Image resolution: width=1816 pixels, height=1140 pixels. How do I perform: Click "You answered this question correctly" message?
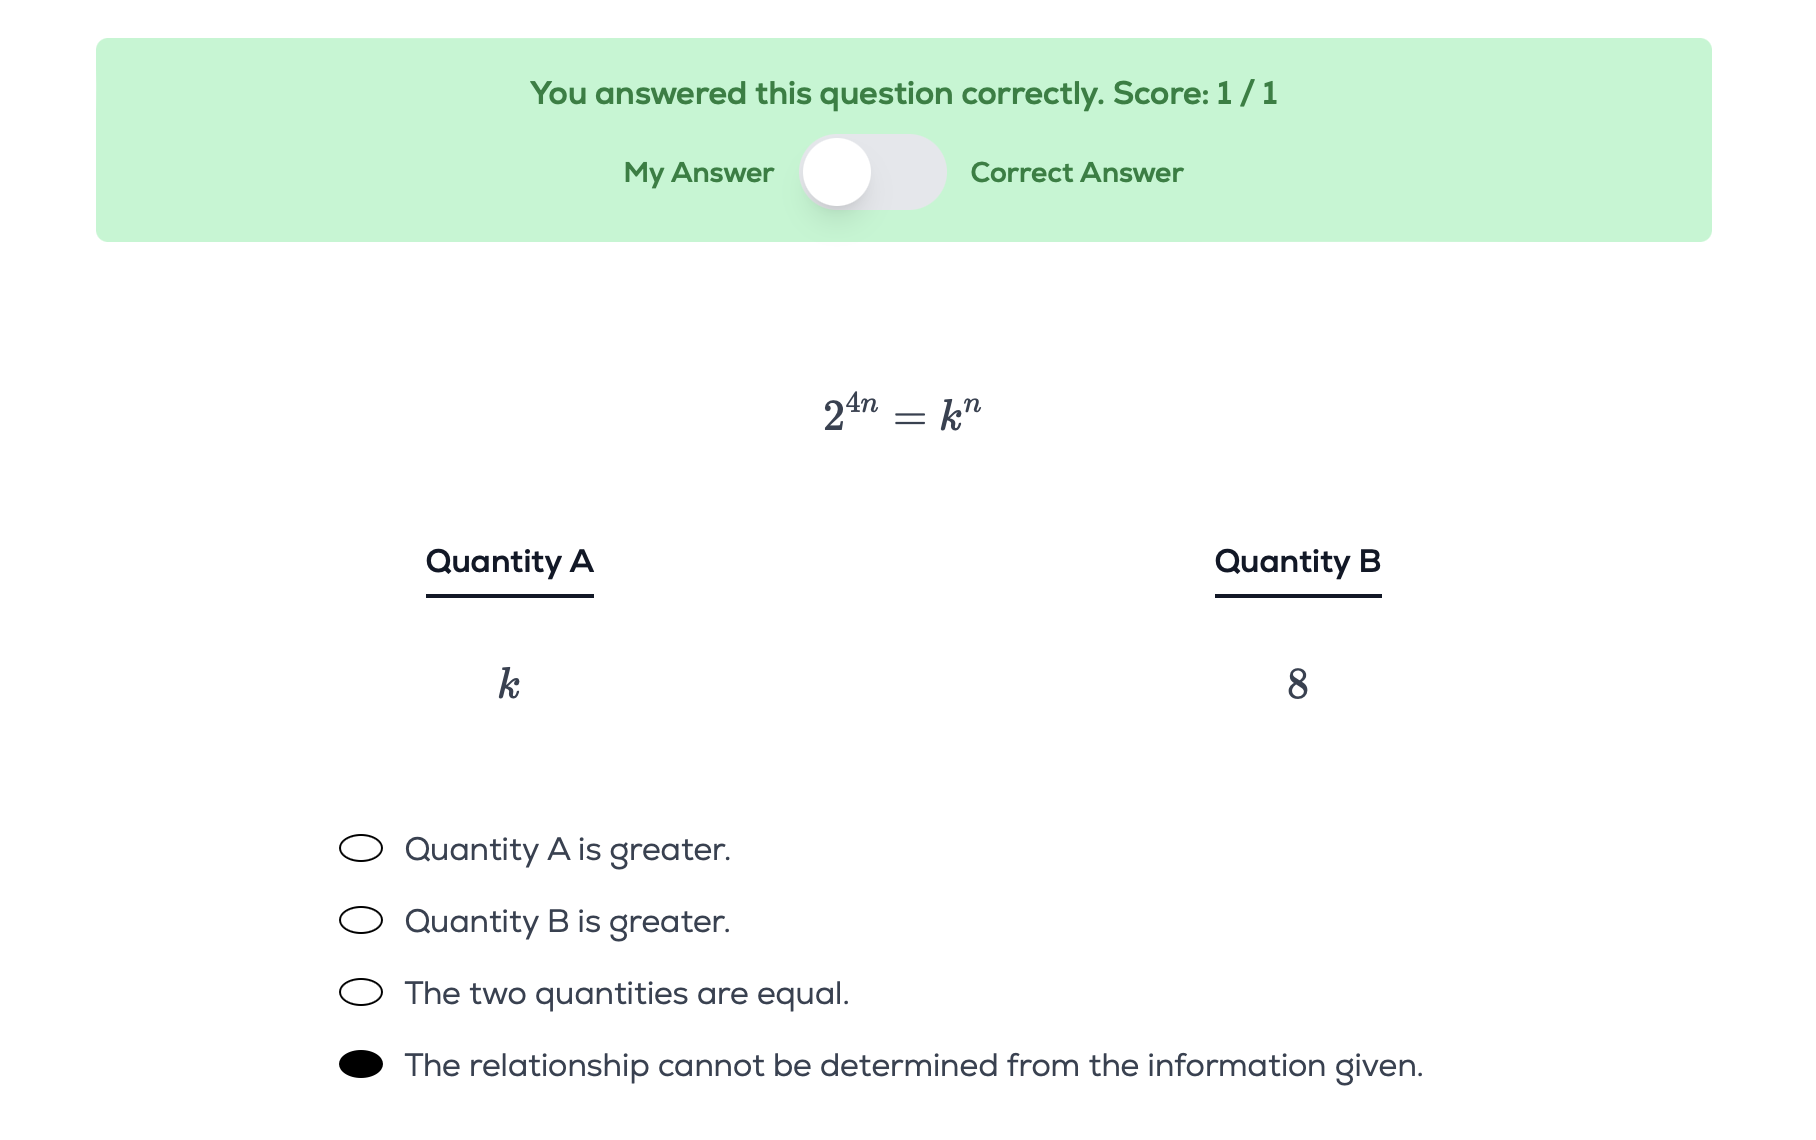[x=817, y=93]
